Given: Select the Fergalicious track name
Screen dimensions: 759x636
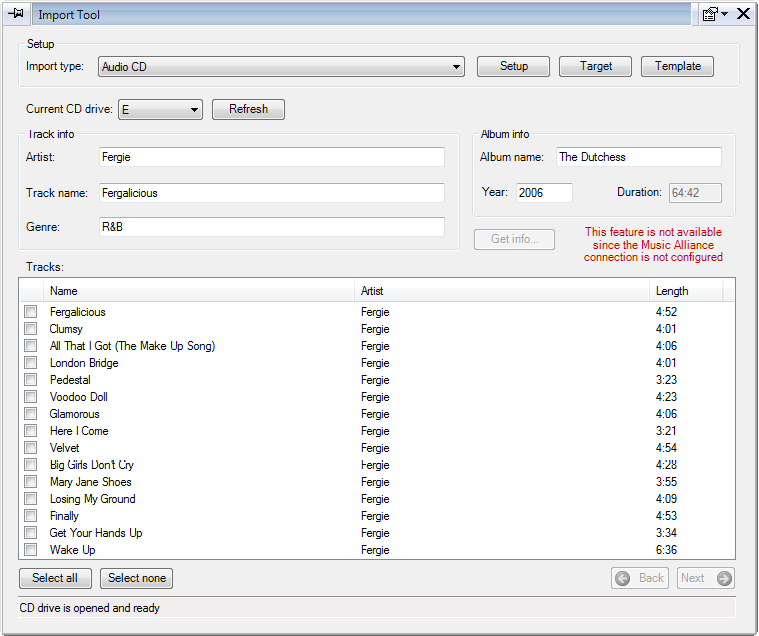Looking at the screenshot, I should coord(78,312).
